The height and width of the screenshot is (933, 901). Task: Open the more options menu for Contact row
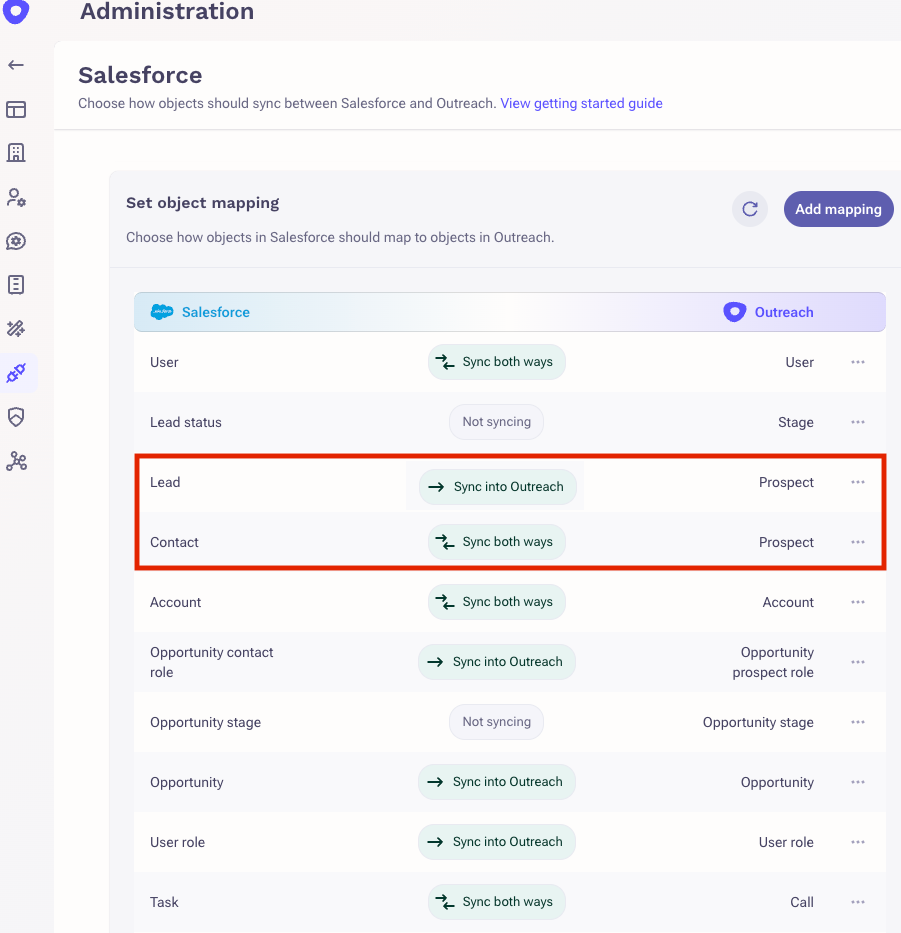[x=858, y=542]
